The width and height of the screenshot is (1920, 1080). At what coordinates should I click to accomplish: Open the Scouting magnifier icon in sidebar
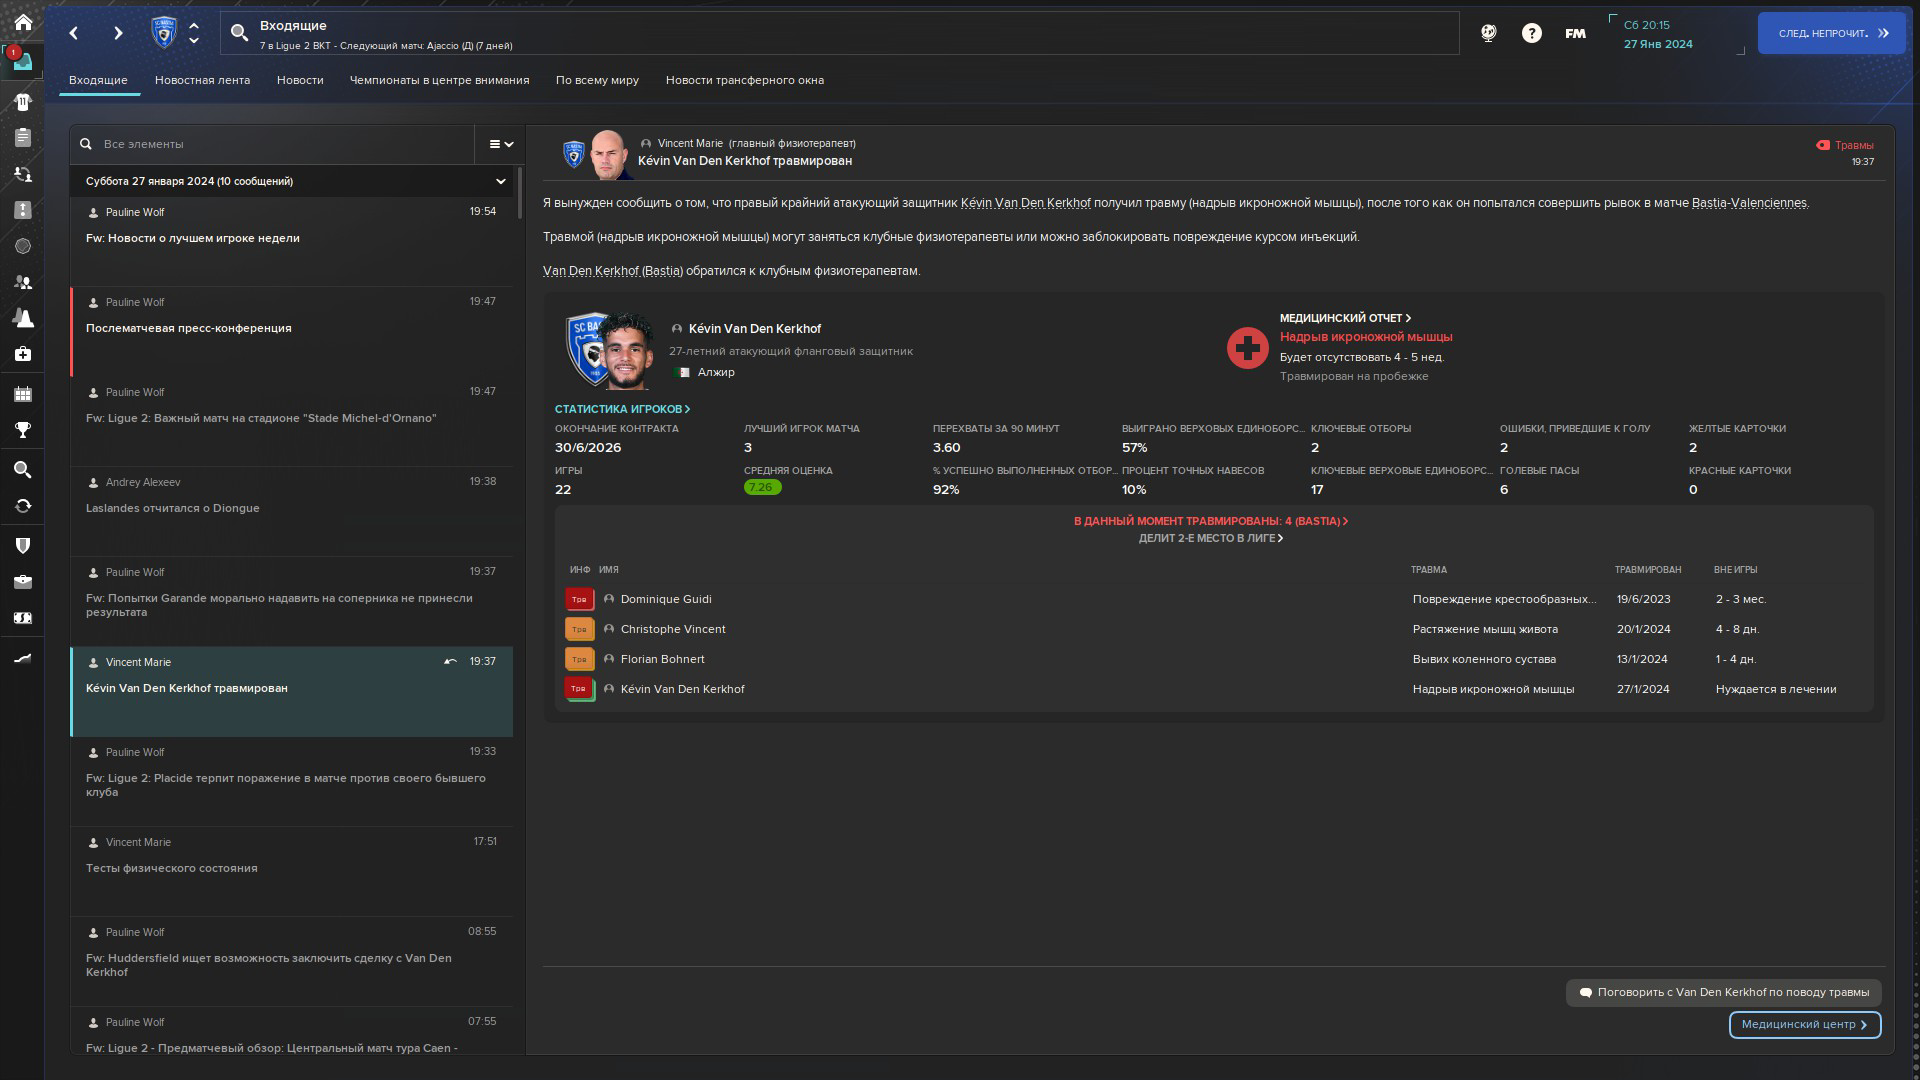[23, 470]
